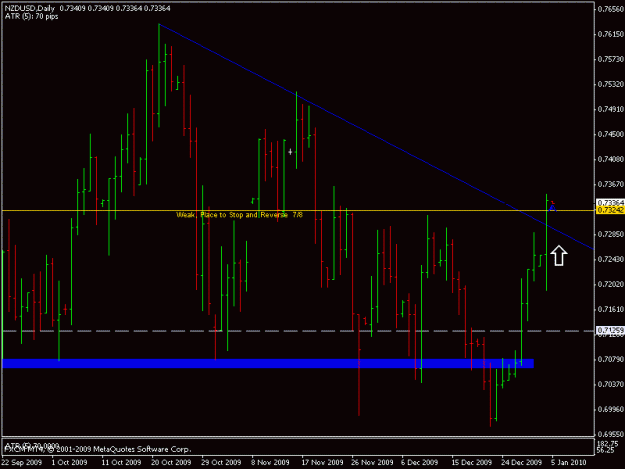Click the 0.70790 price axis label
This screenshot has width=625, height=469.
pos(611,359)
